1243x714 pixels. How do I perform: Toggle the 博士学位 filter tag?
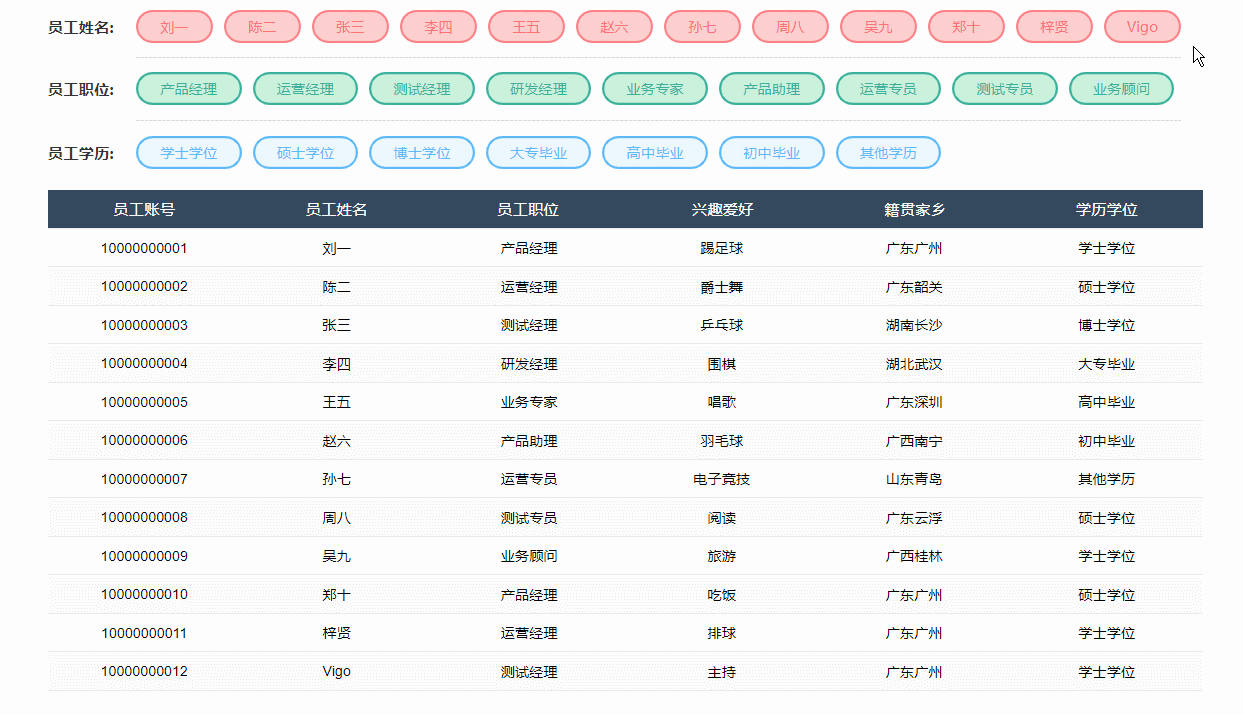pyautogui.click(x=422, y=152)
